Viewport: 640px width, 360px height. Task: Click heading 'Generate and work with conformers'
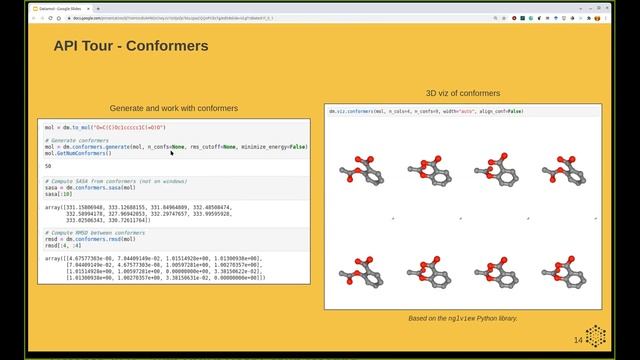click(x=173, y=108)
